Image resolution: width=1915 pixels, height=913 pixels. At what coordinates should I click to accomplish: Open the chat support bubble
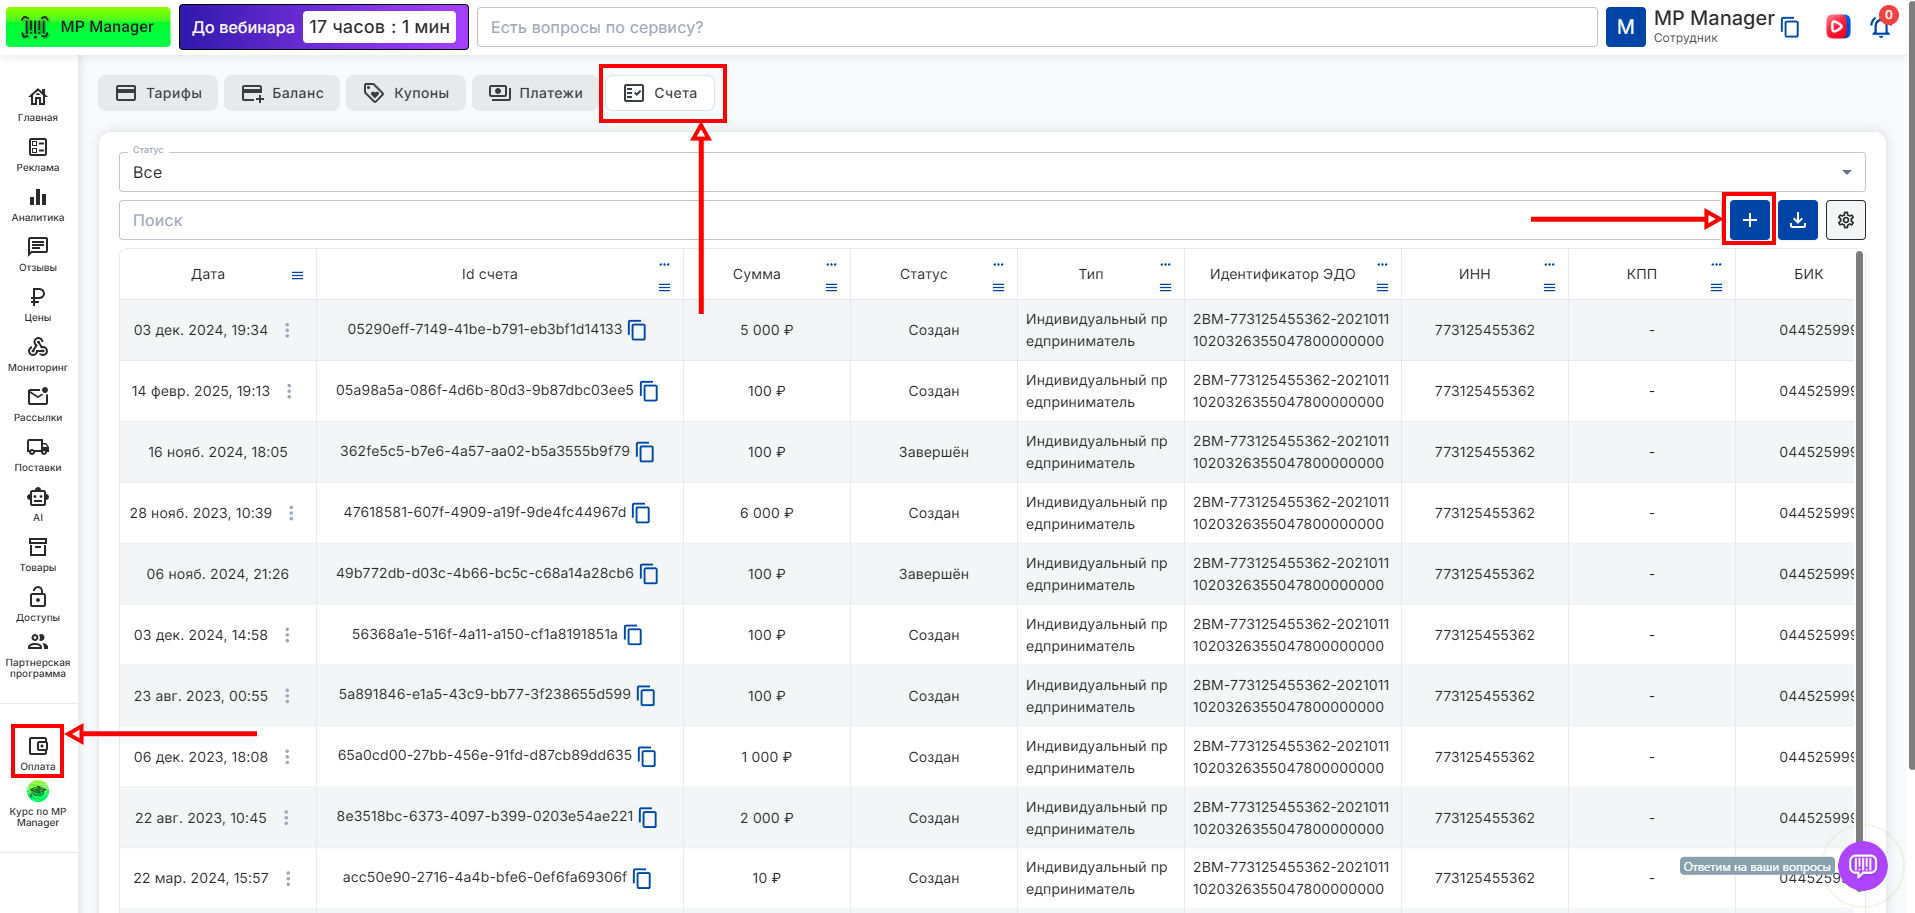pyautogui.click(x=1862, y=865)
